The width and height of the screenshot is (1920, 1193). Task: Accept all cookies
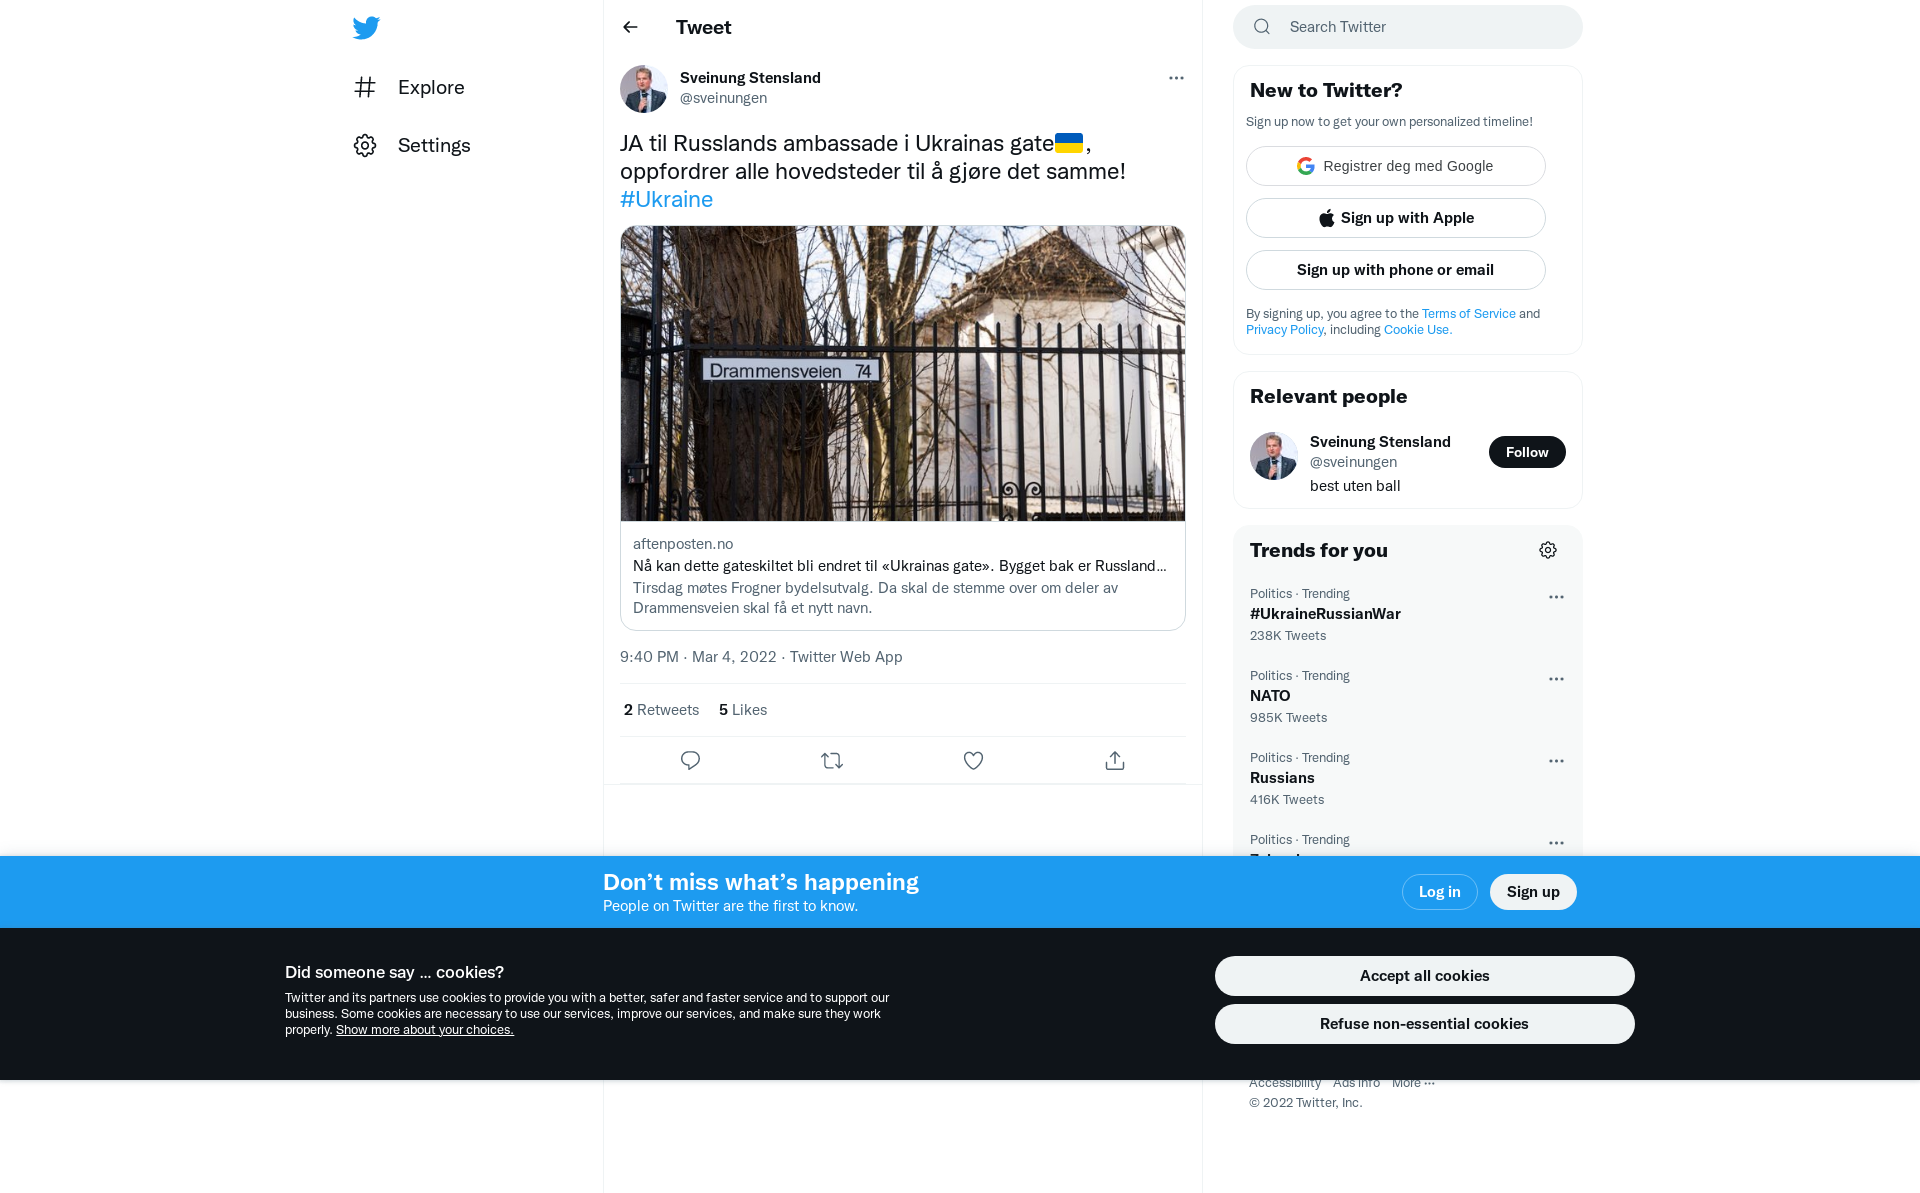click(x=1424, y=976)
